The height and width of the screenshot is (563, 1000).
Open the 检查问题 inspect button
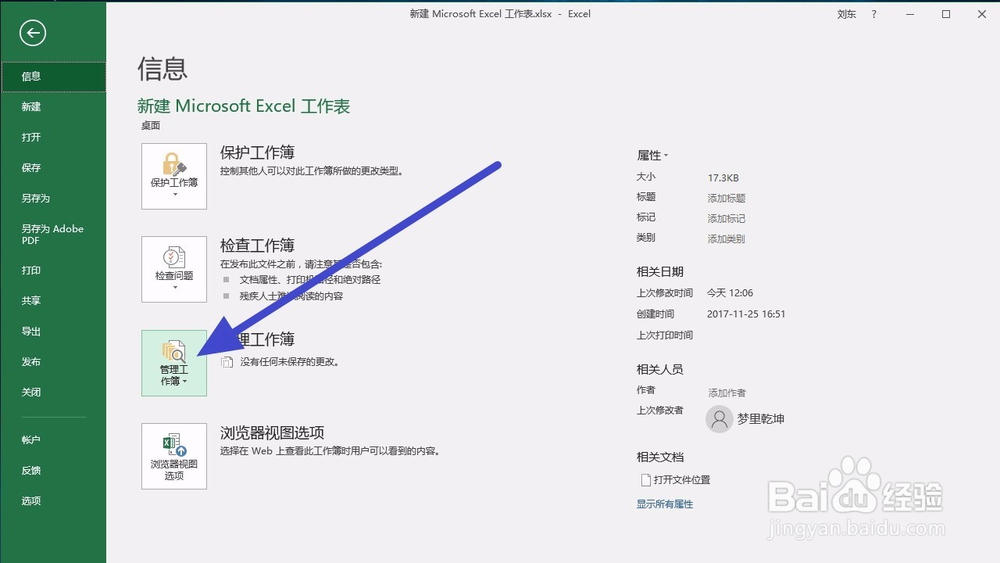click(174, 269)
